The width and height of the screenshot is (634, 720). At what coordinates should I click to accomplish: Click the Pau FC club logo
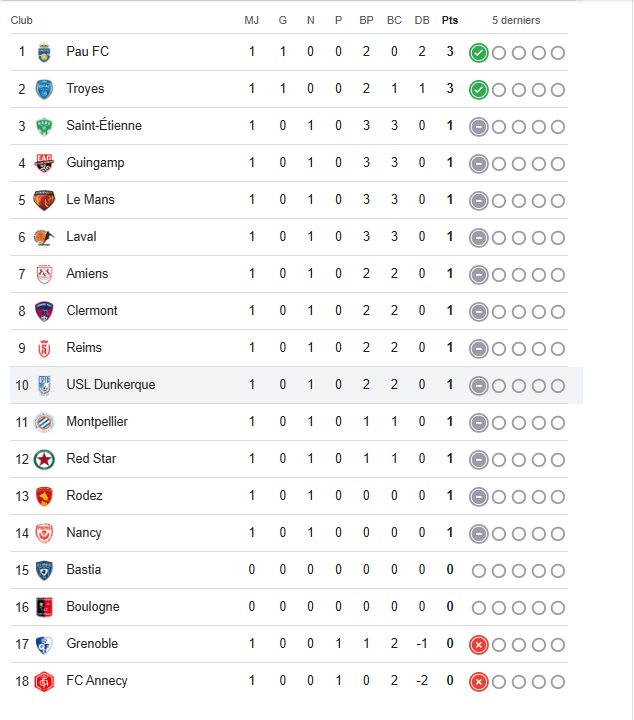click(44, 52)
